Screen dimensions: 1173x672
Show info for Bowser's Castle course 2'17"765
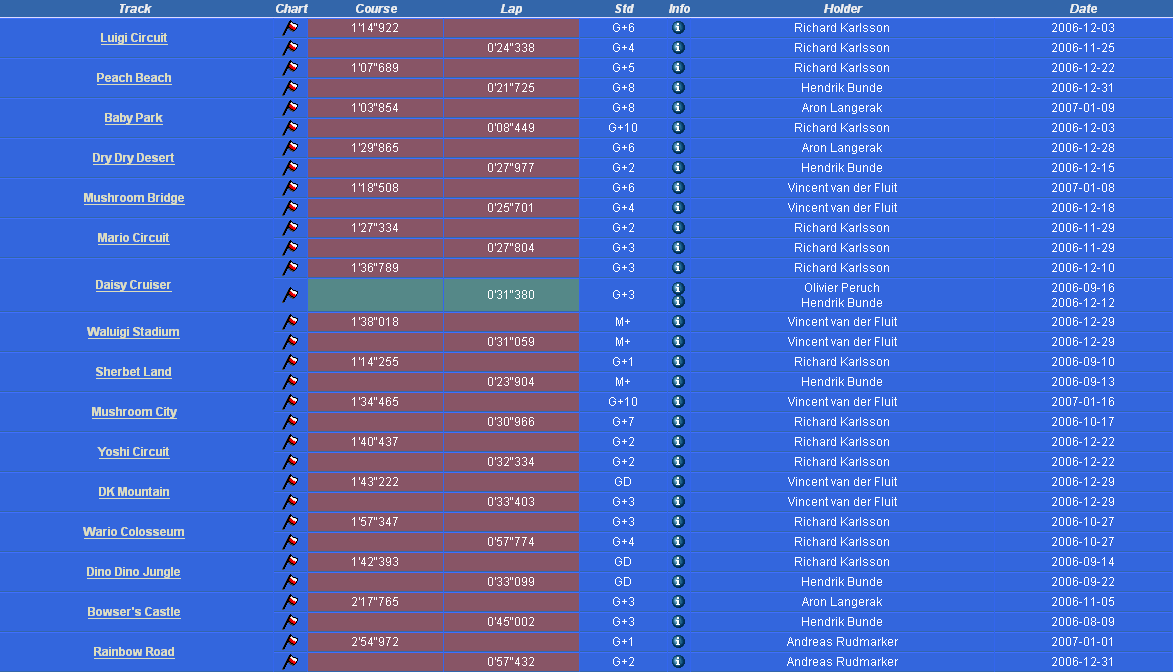679,602
